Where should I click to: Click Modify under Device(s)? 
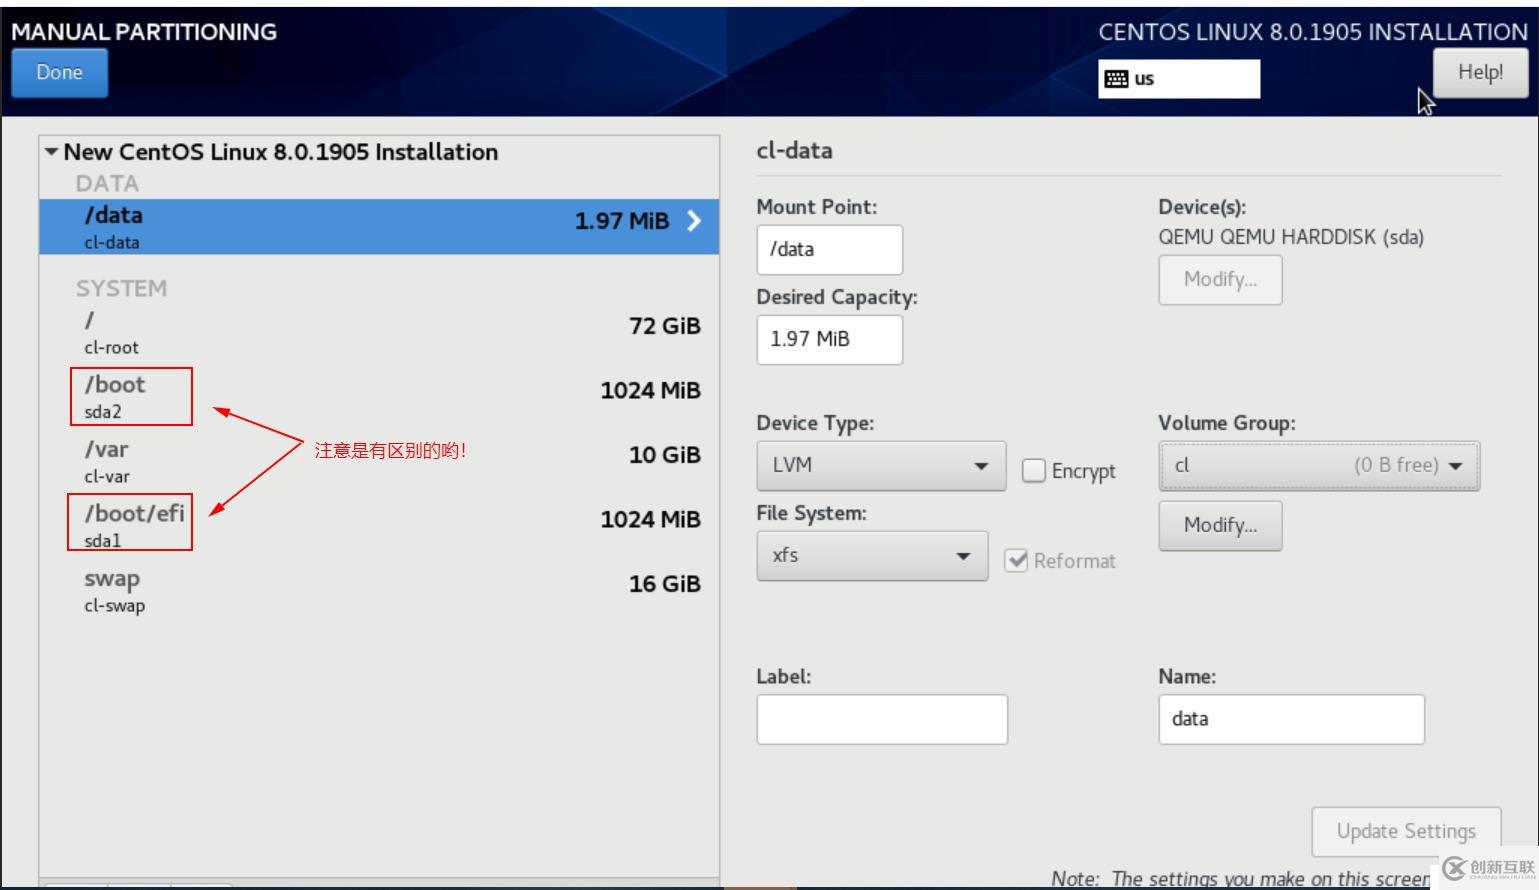1220,280
